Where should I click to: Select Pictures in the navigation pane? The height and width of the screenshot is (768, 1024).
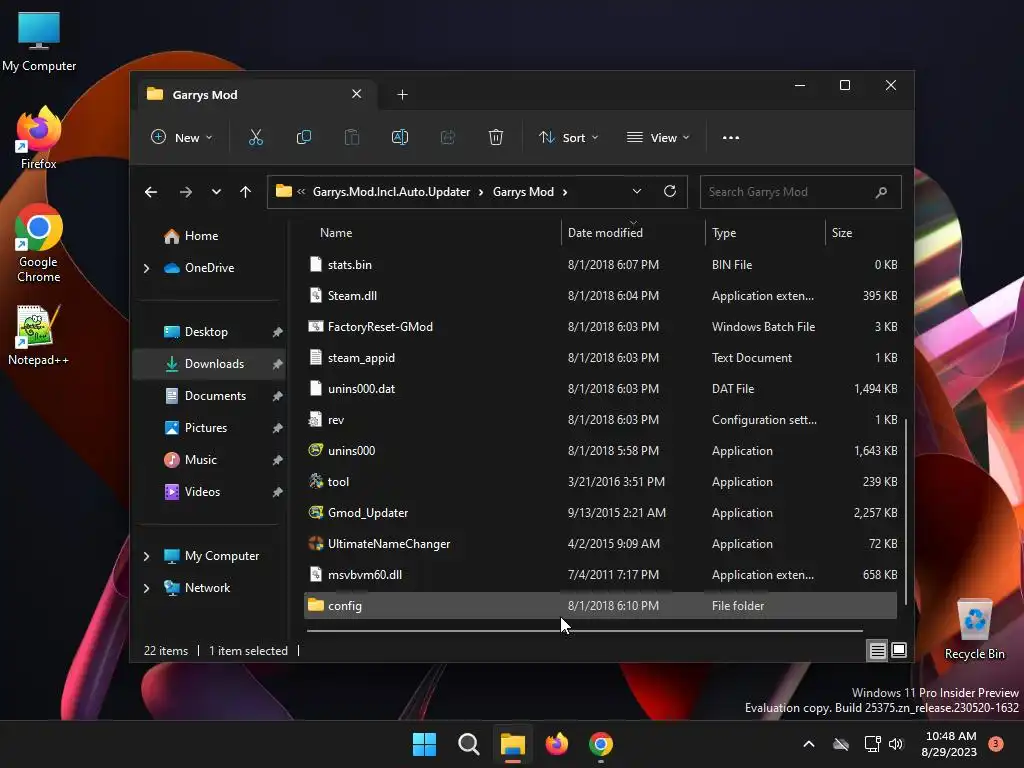[209, 428]
